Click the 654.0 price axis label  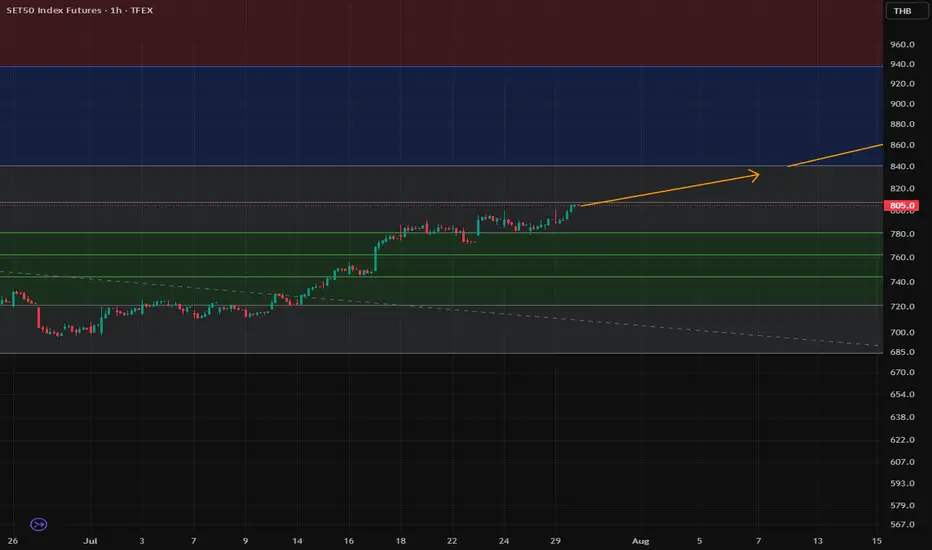[x=902, y=394]
